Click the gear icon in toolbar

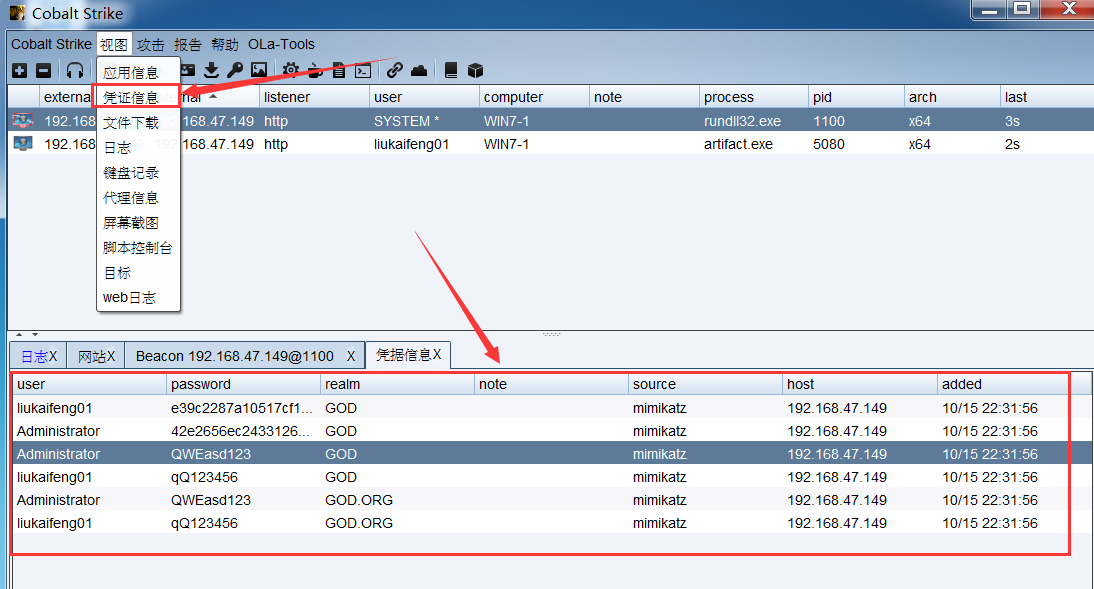[x=291, y=70]
